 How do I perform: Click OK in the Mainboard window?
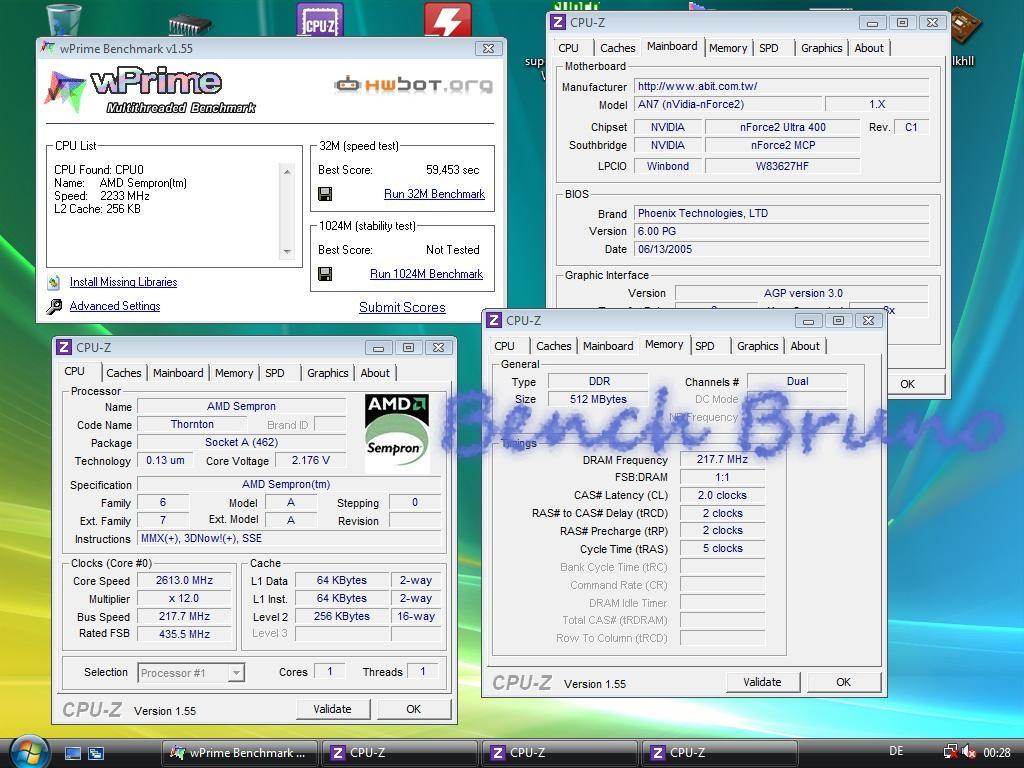(908, 384)
